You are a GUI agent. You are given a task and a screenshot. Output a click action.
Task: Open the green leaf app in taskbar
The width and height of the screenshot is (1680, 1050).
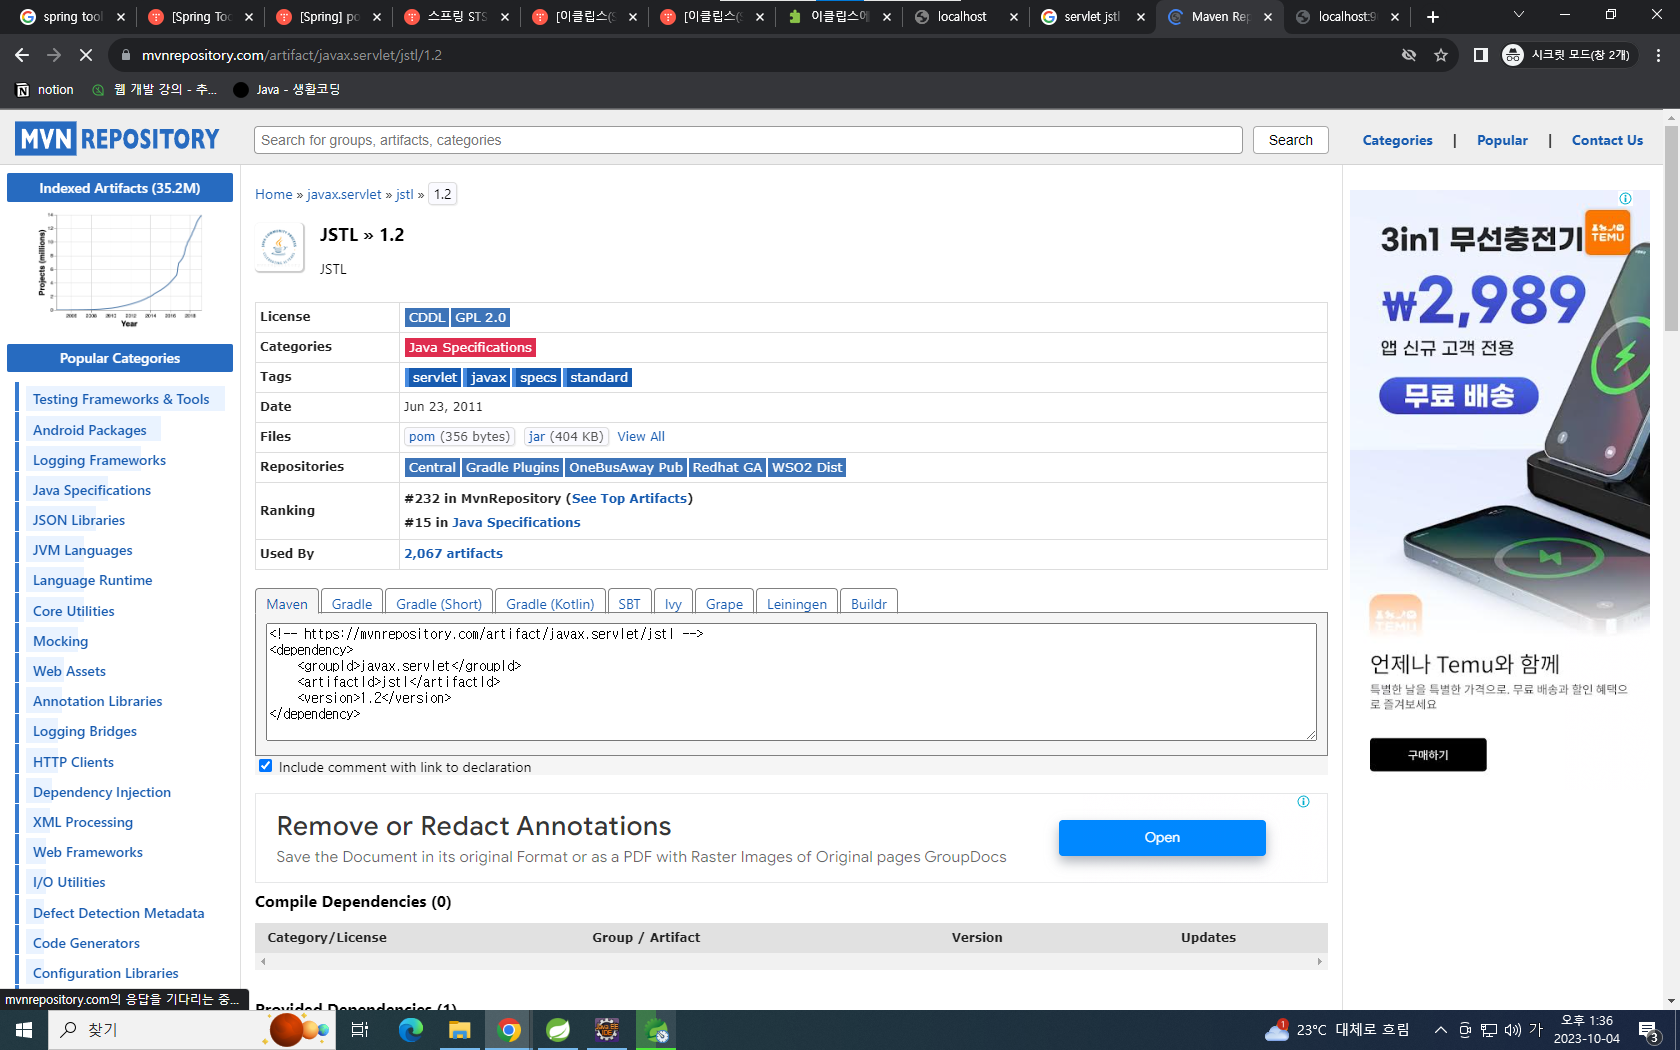[558, 1029]
